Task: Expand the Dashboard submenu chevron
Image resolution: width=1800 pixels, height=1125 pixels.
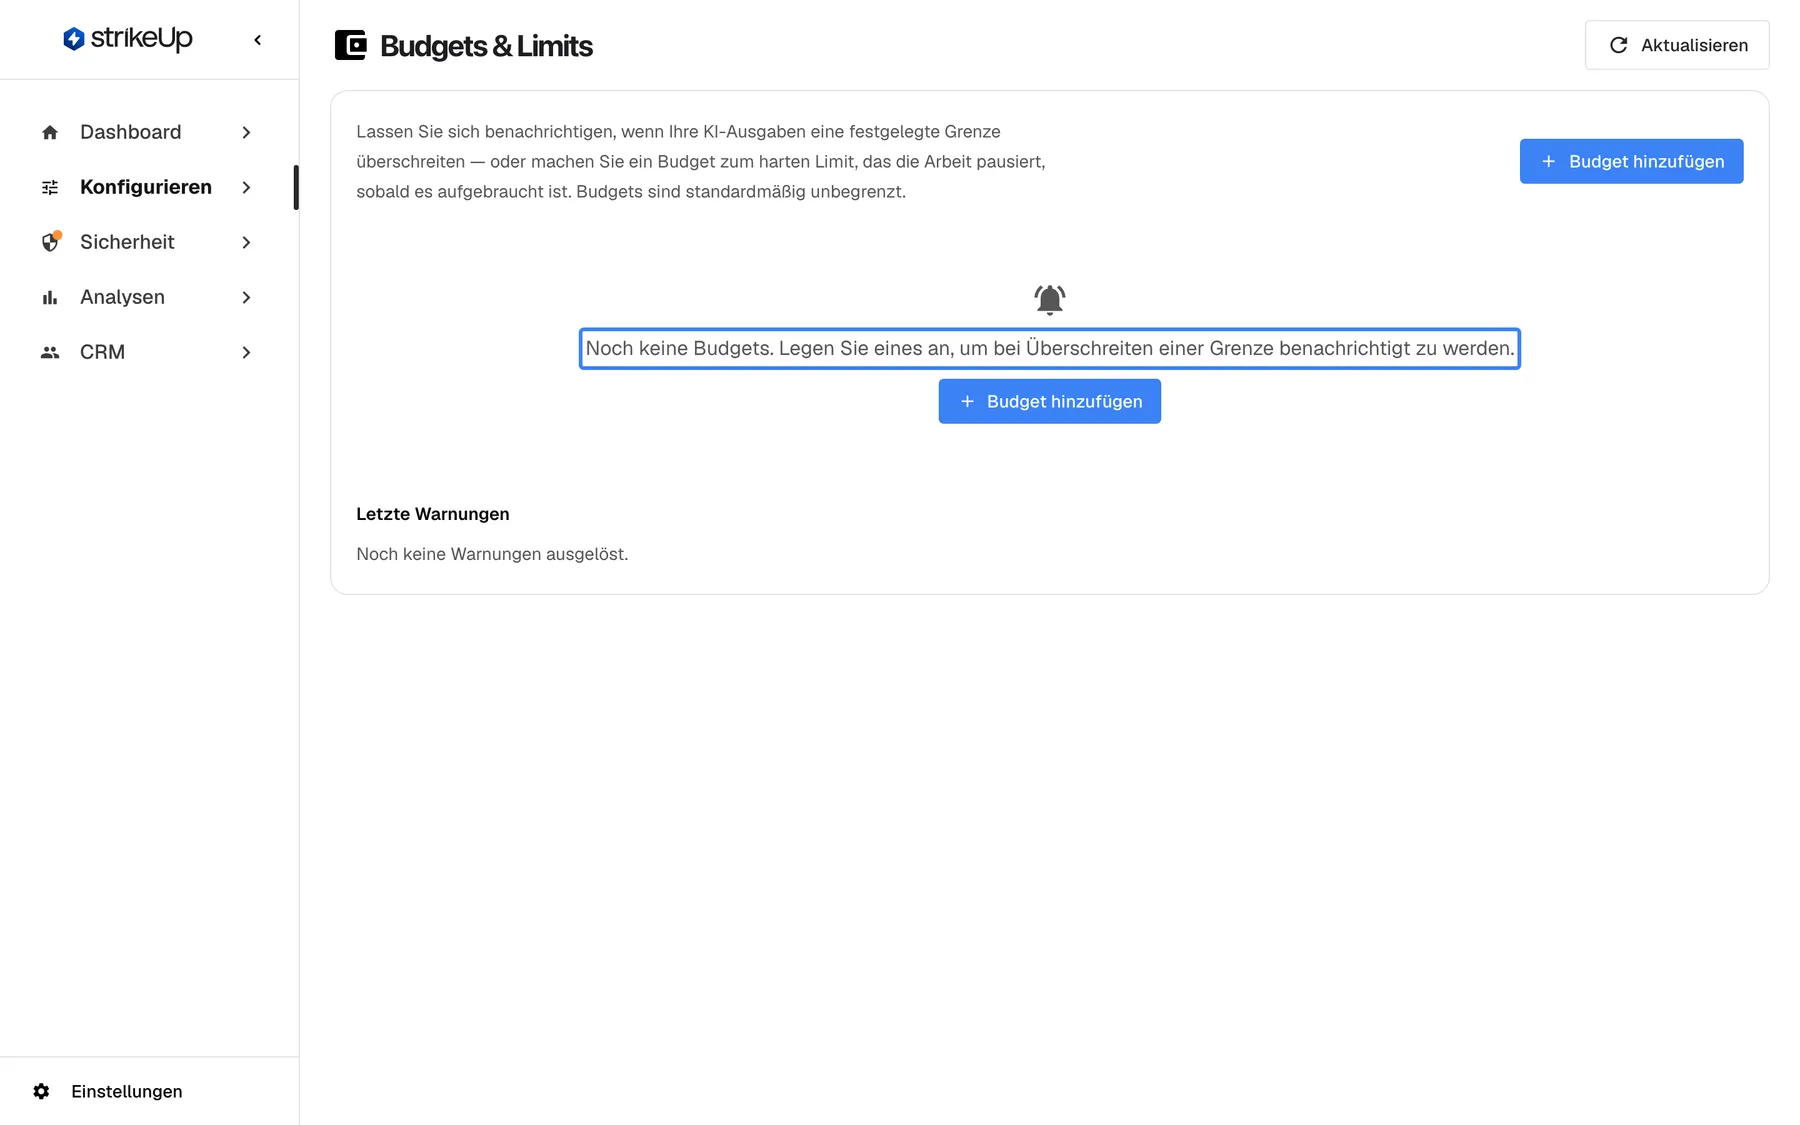Action: pos(246,132)
